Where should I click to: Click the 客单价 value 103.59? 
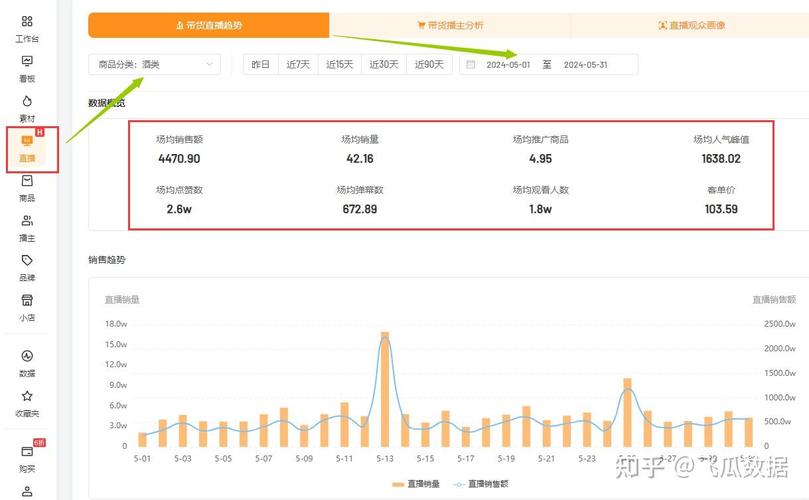click(721, 209)
